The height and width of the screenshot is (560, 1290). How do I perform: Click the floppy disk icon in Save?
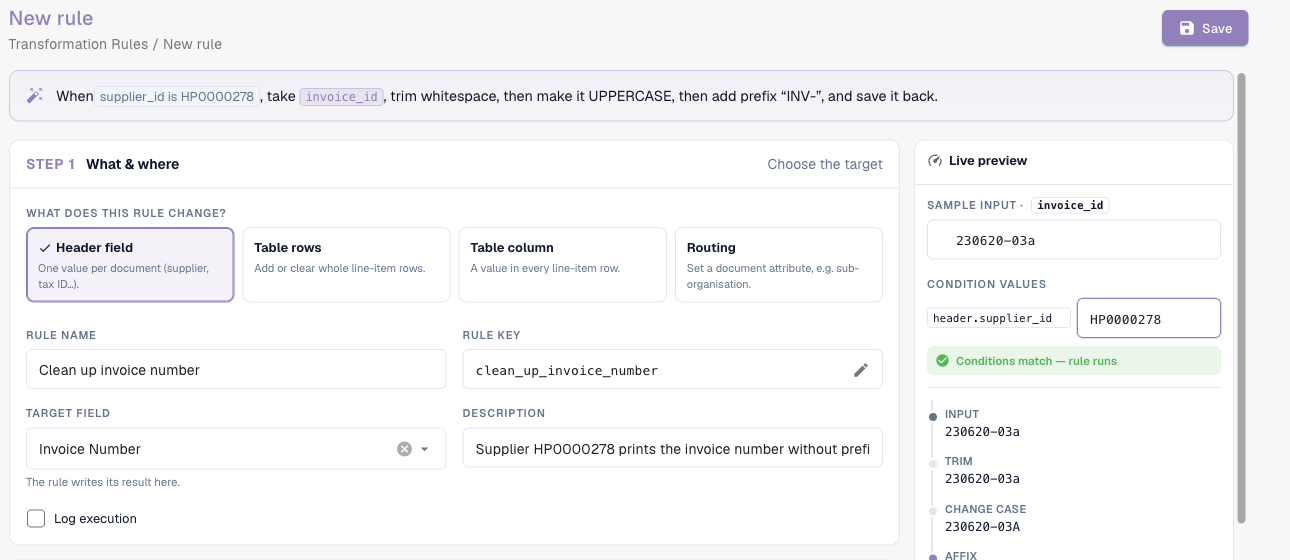point(1187,28)
